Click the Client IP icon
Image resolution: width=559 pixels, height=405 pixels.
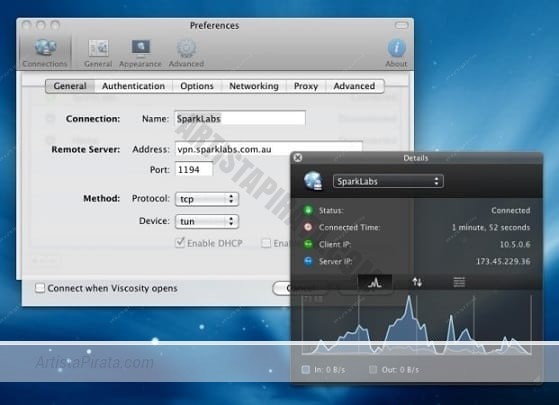pyautogui.click(x=308, y=244)
